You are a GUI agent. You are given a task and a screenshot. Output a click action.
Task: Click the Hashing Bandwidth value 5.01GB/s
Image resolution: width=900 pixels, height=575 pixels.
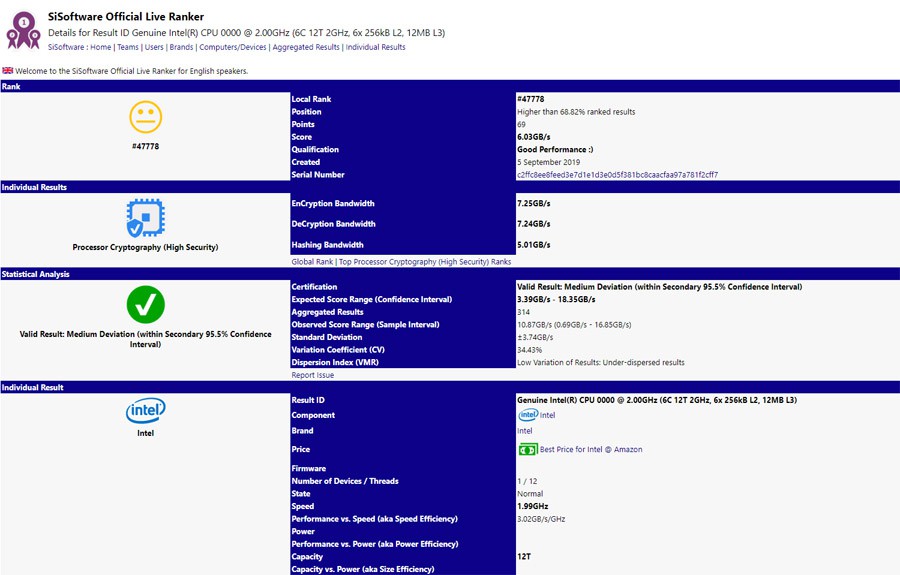[x=534, y=244]
